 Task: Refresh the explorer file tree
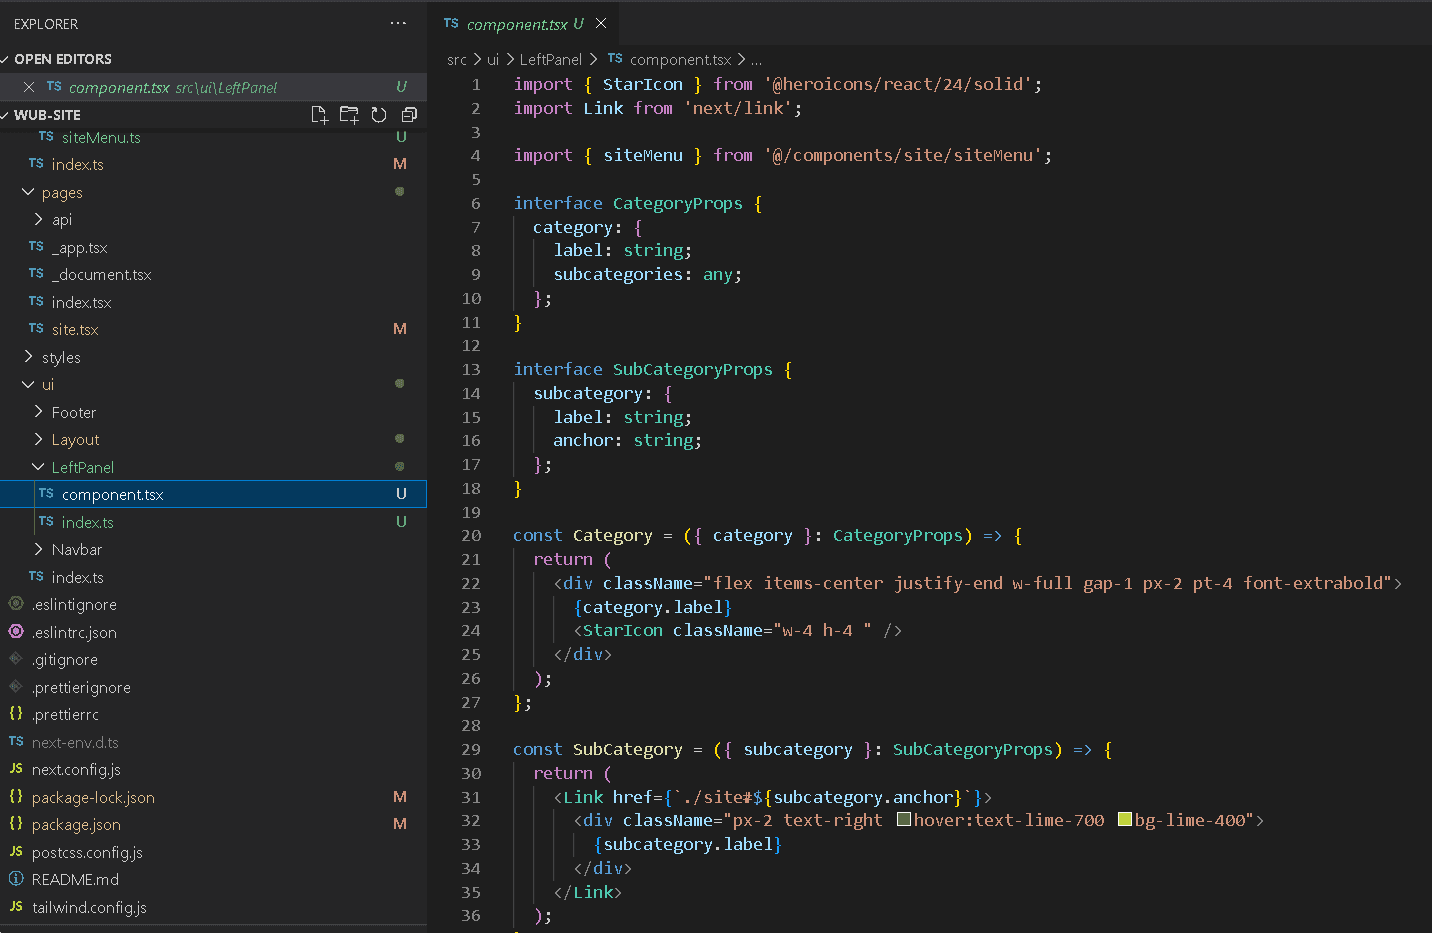pyautogui.click(x=379, y=115)
